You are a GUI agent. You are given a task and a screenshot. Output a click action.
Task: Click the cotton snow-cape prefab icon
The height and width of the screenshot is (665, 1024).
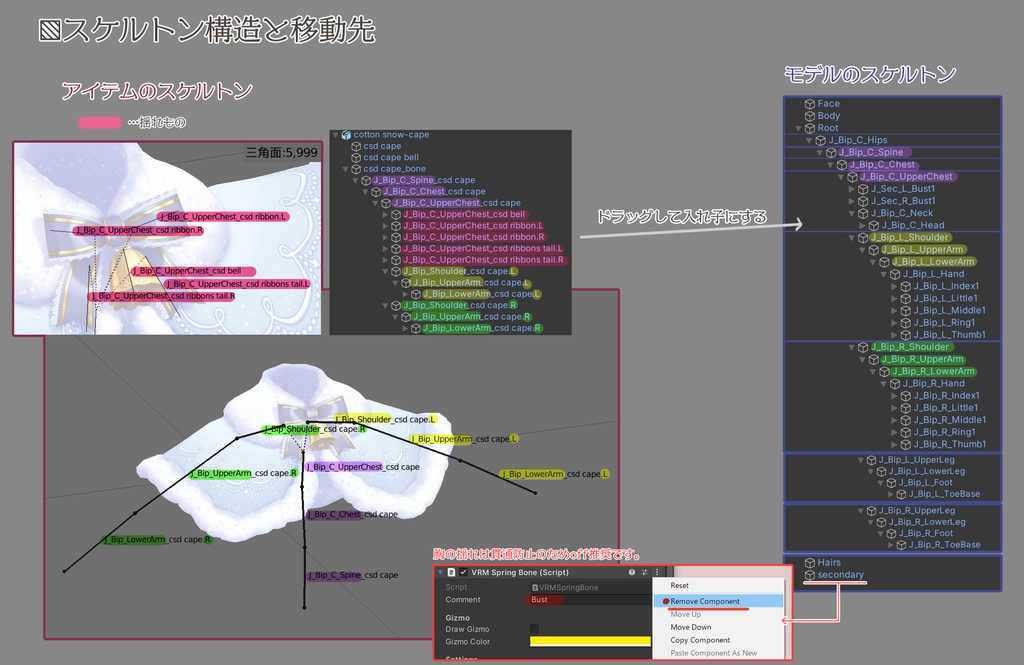346,135
